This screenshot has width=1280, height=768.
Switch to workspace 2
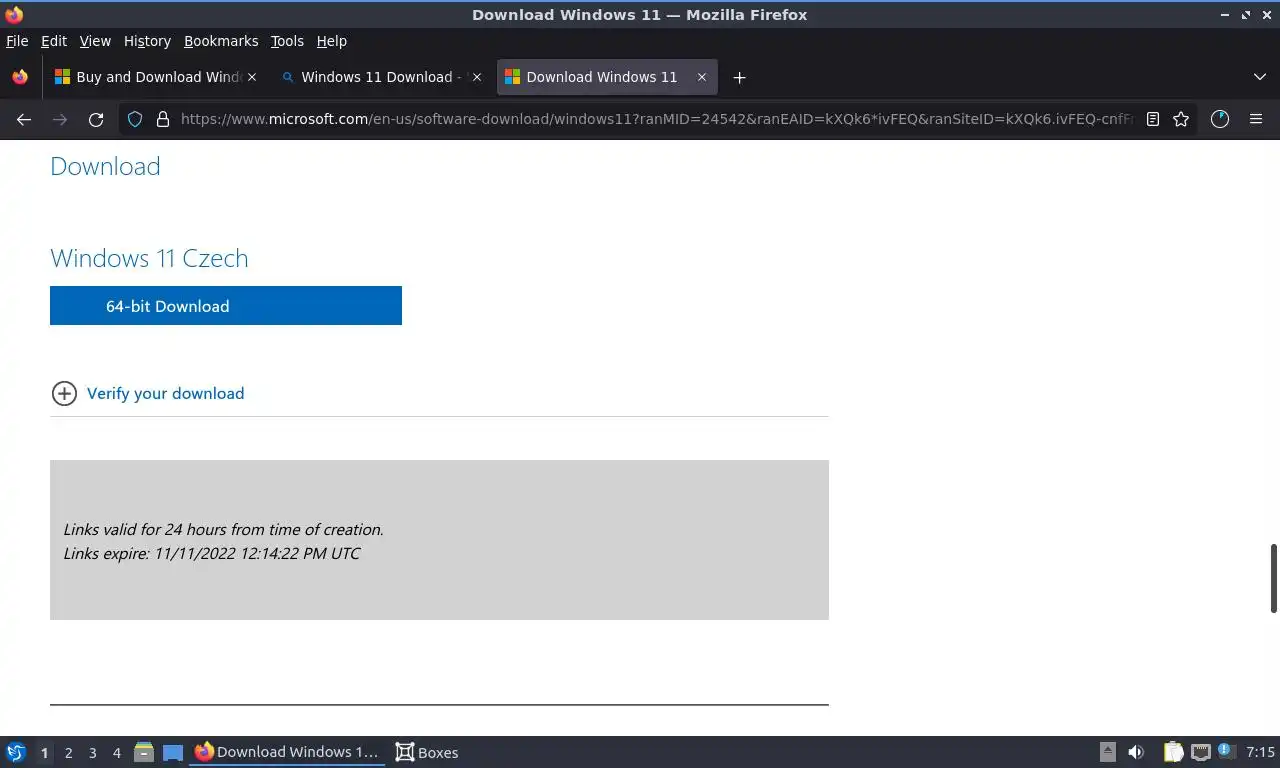tap(68, 752)
